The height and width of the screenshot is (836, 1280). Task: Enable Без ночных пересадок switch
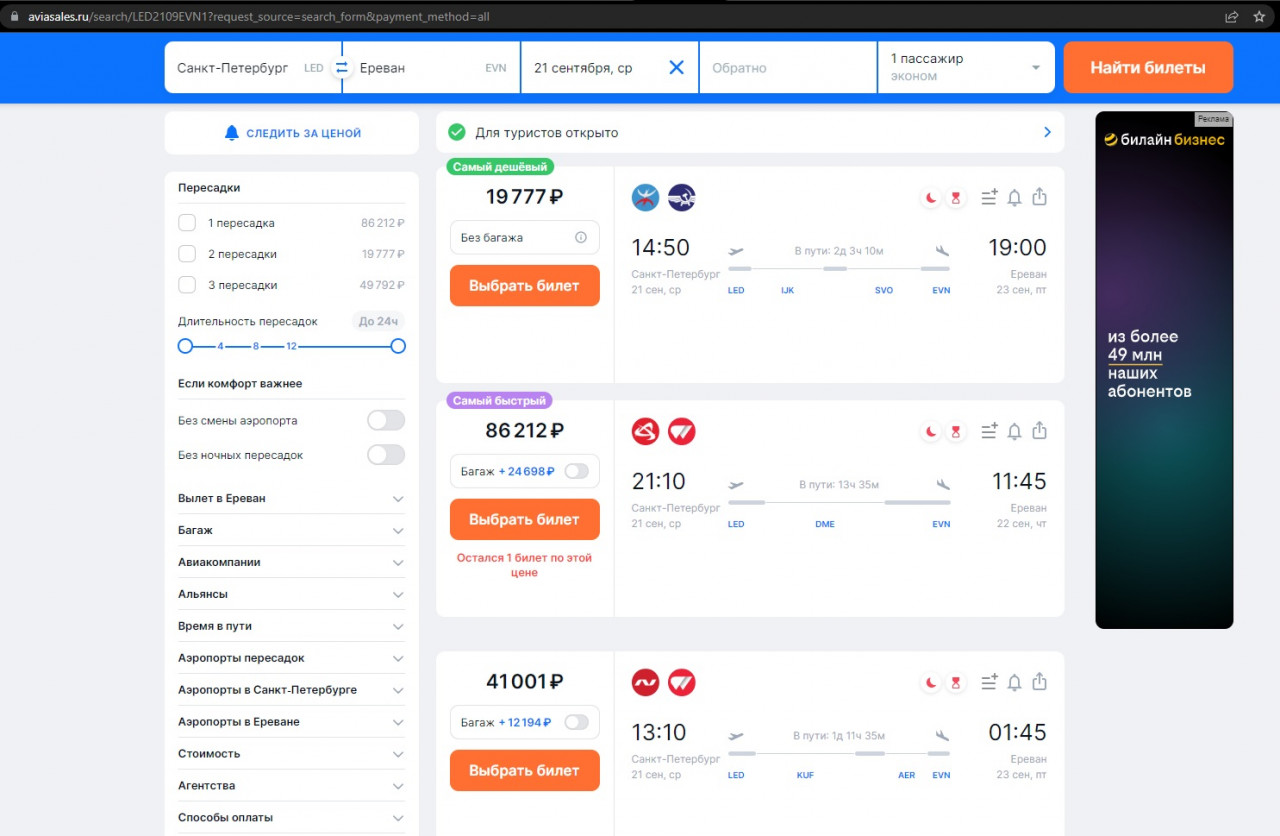click(386, 455)
